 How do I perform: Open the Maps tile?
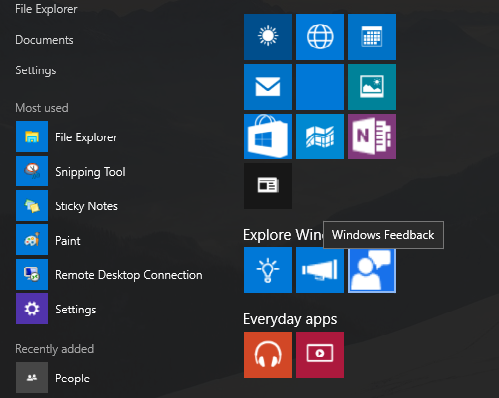[320, 136]
